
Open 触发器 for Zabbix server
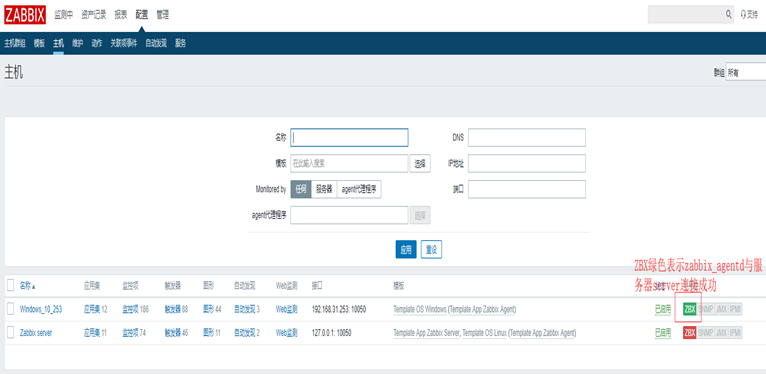pos(173,333)
